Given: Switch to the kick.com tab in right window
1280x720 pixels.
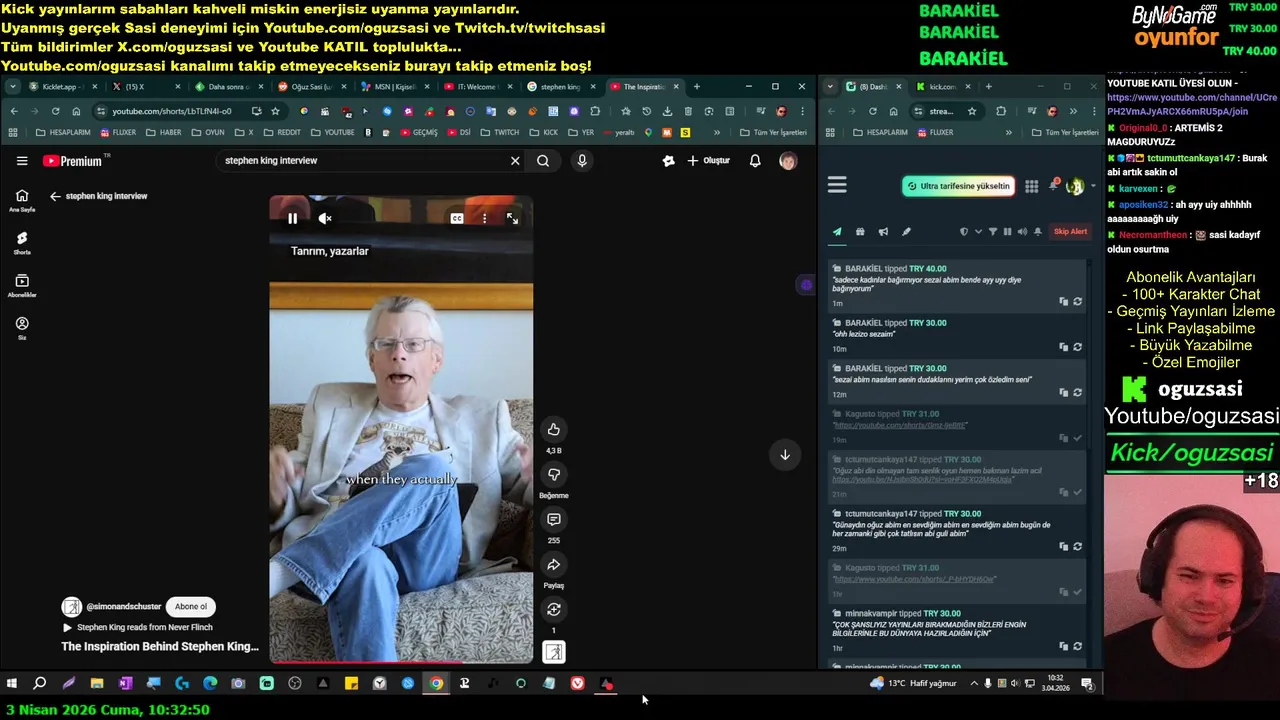Looking at the screenshot, I should click(944, 86).
